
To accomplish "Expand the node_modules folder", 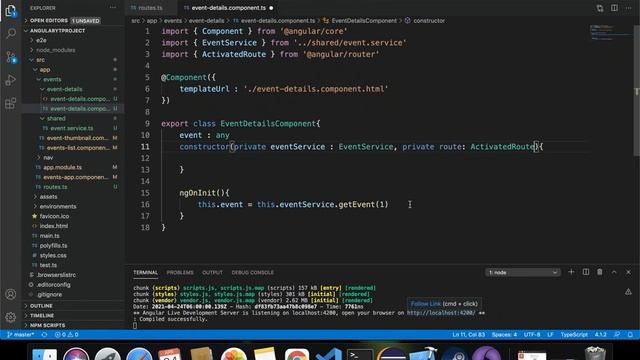I will pos(73,50).
